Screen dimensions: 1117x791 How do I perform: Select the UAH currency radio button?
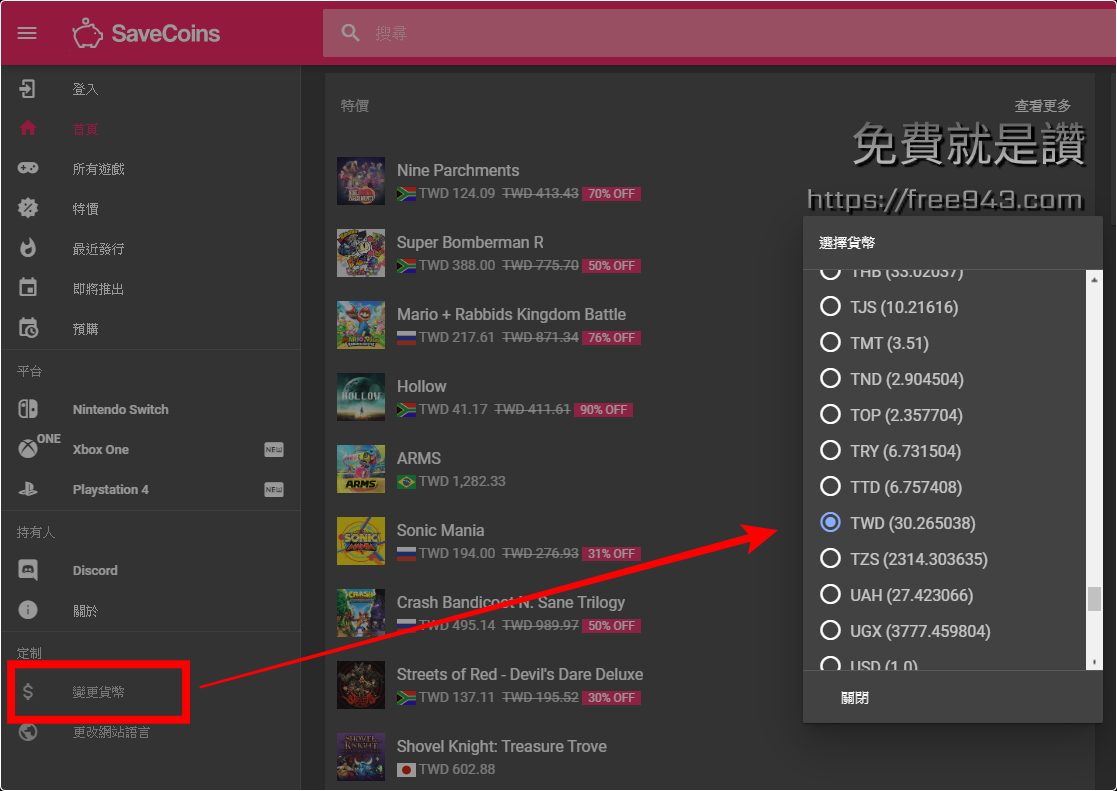830,595
